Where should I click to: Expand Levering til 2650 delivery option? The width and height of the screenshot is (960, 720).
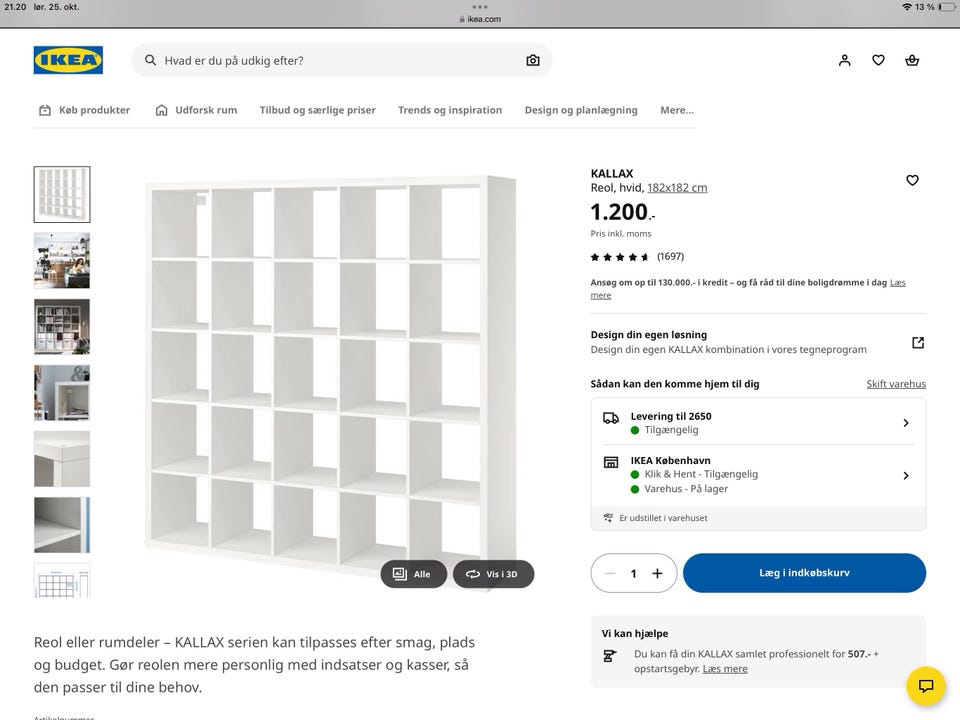point(906,423)
